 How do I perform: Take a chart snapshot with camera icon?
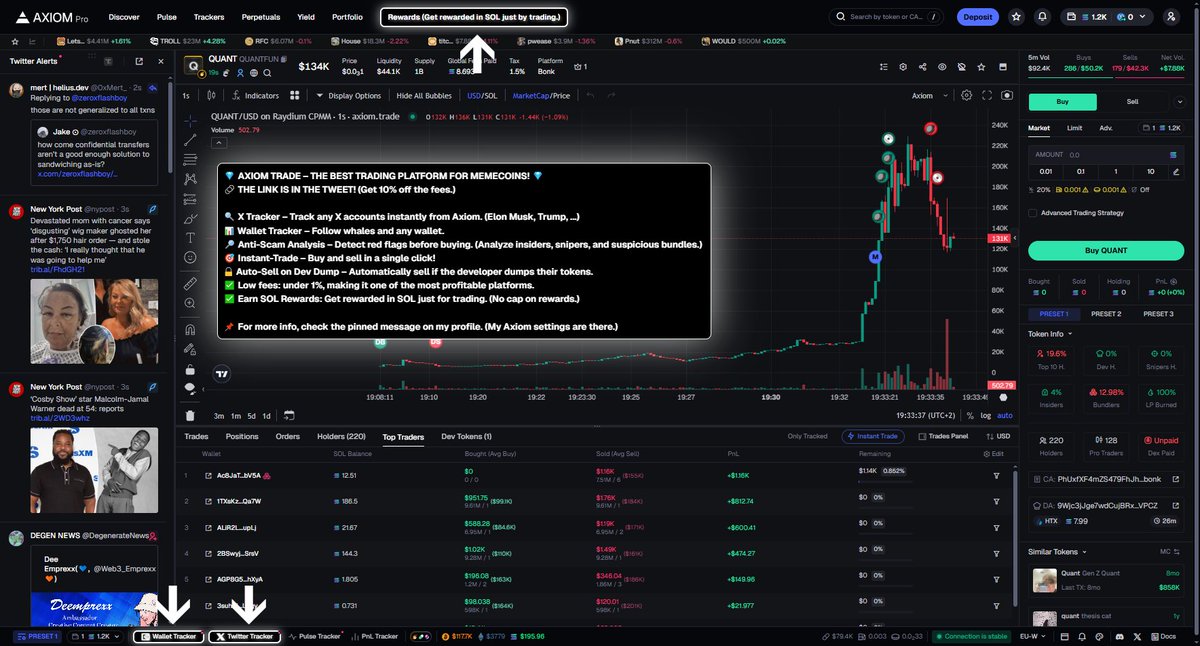1006,96
